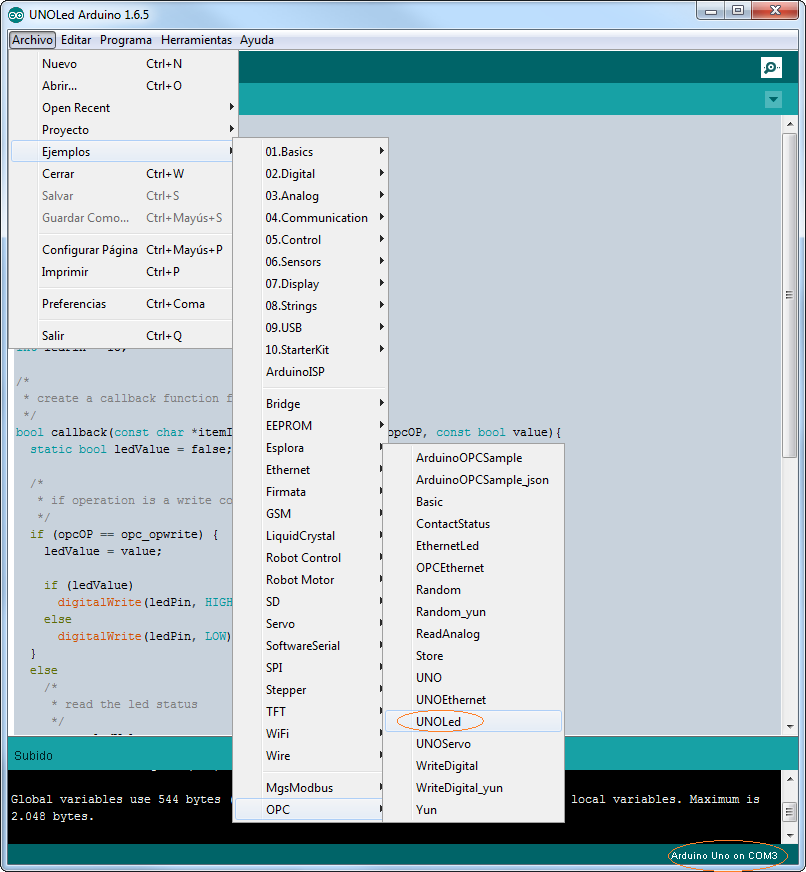
Task: Expand the 01.Basics examples
Action: (310, 152)
